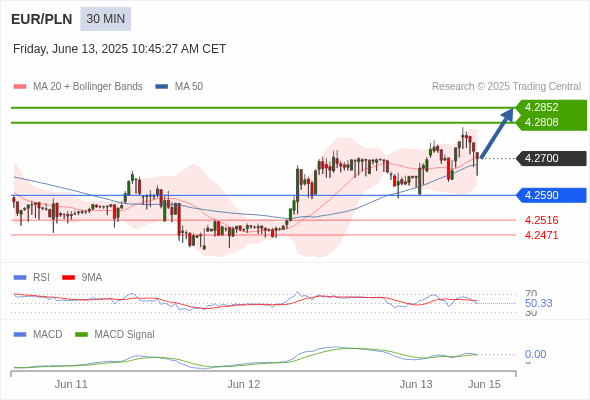Click the 4.2700 current price tag
Viewport: 590px width, 400px height.
552,158
